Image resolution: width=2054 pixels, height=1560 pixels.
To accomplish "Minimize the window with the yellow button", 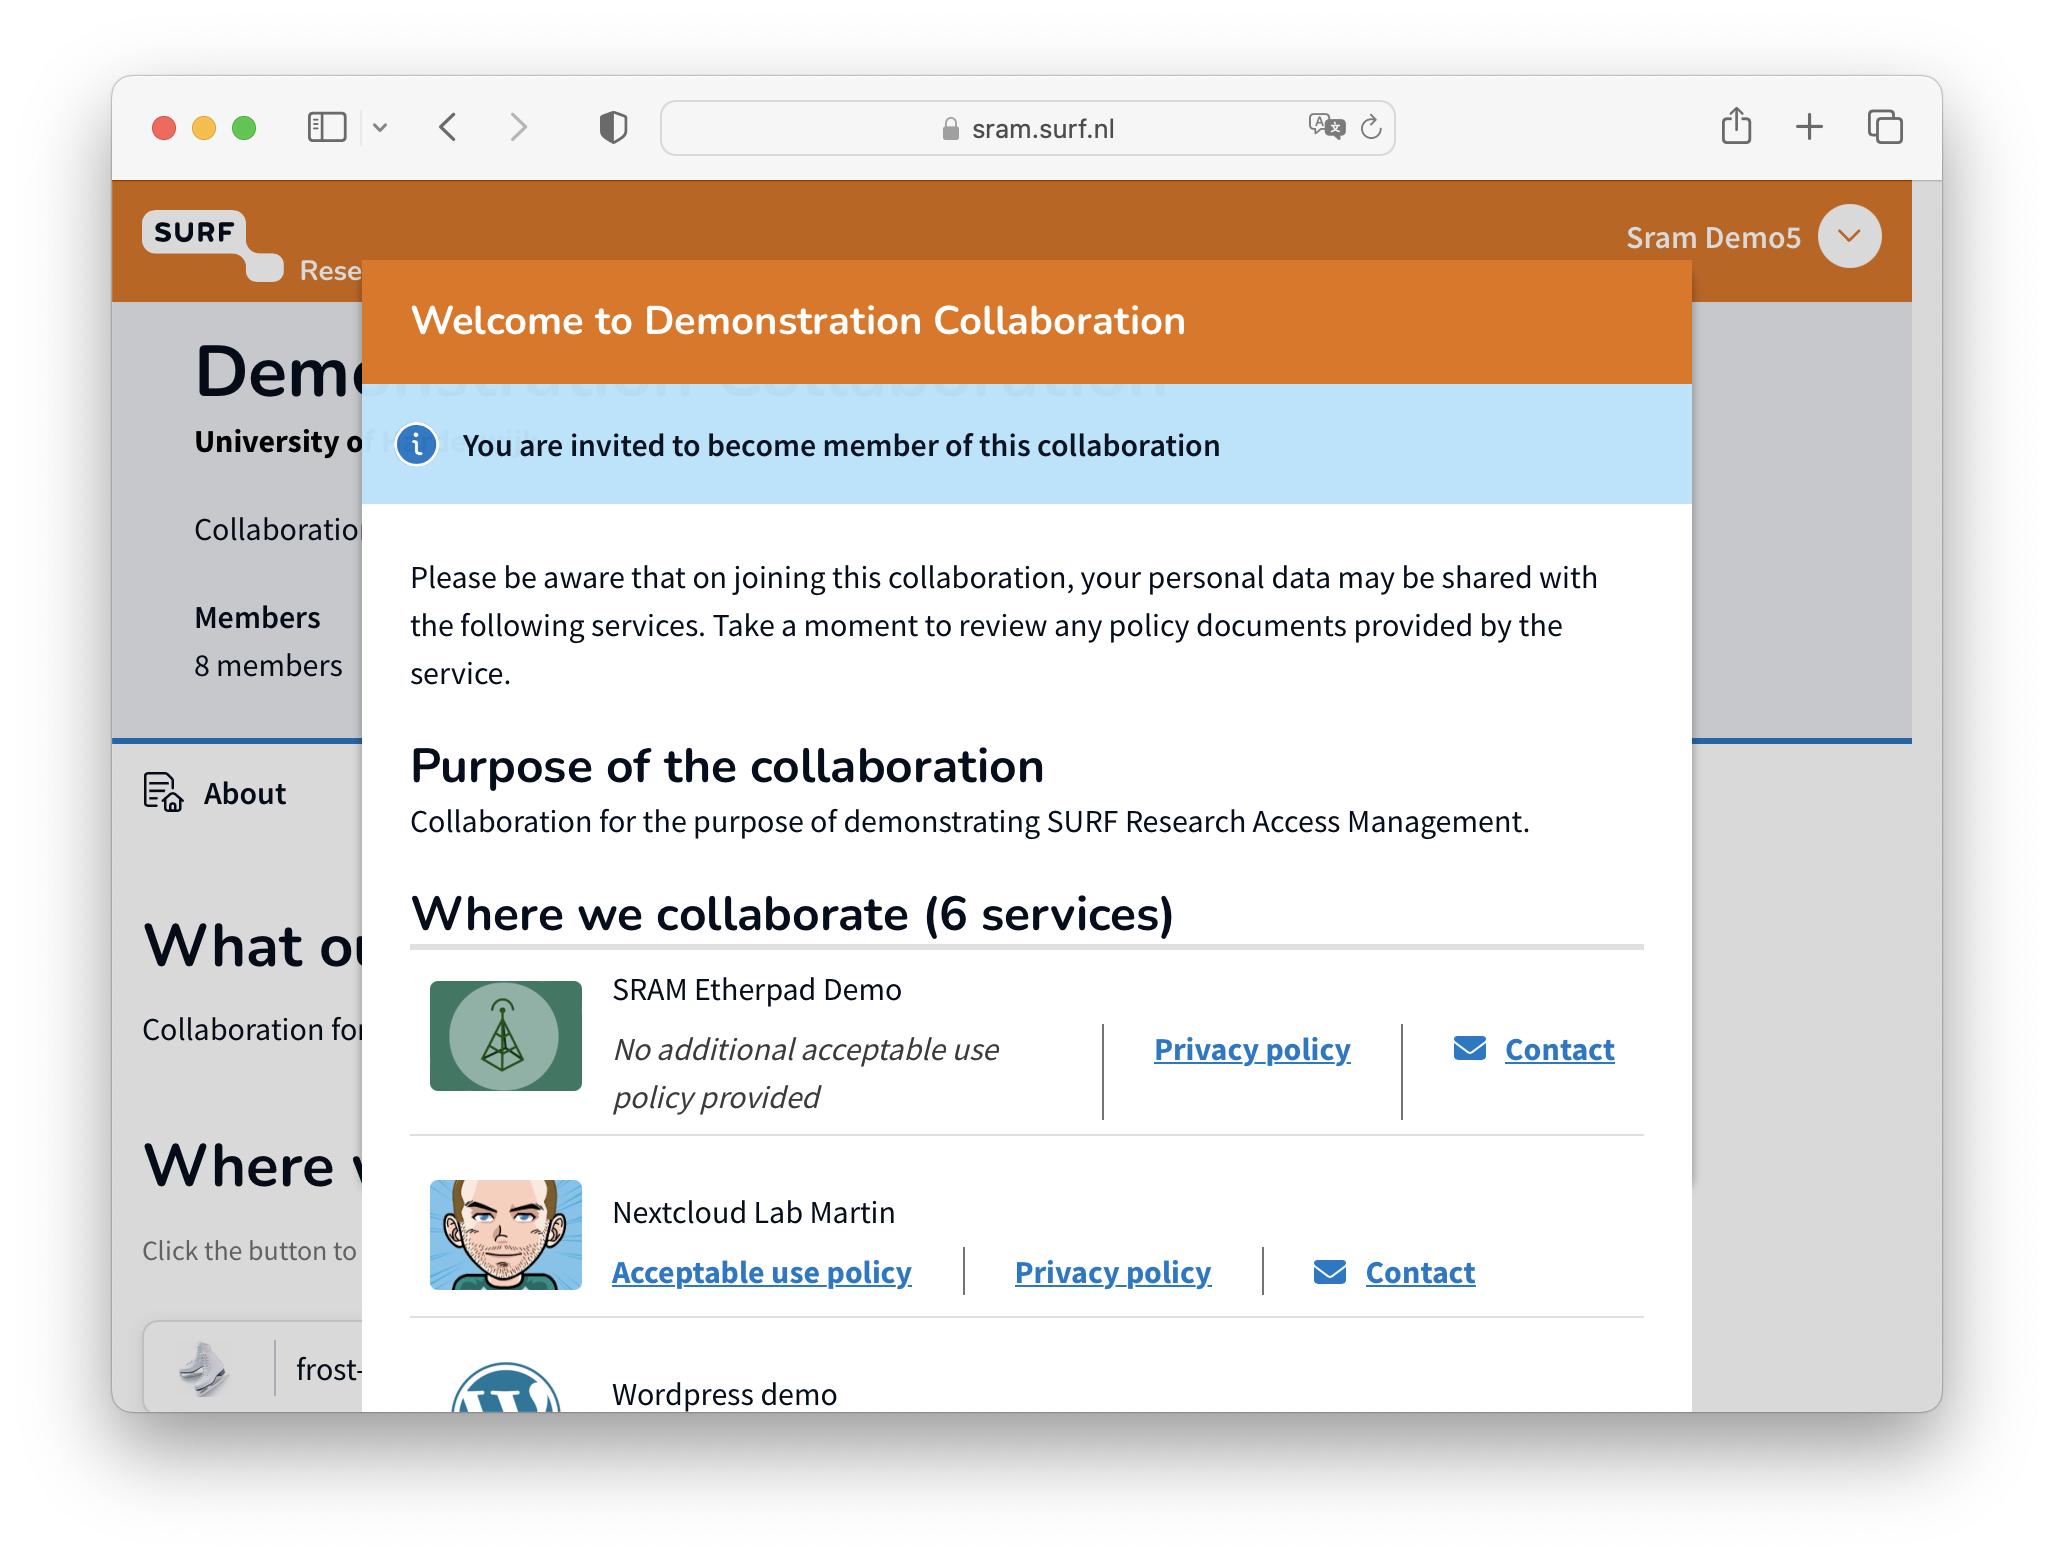I will pos(204,128).
